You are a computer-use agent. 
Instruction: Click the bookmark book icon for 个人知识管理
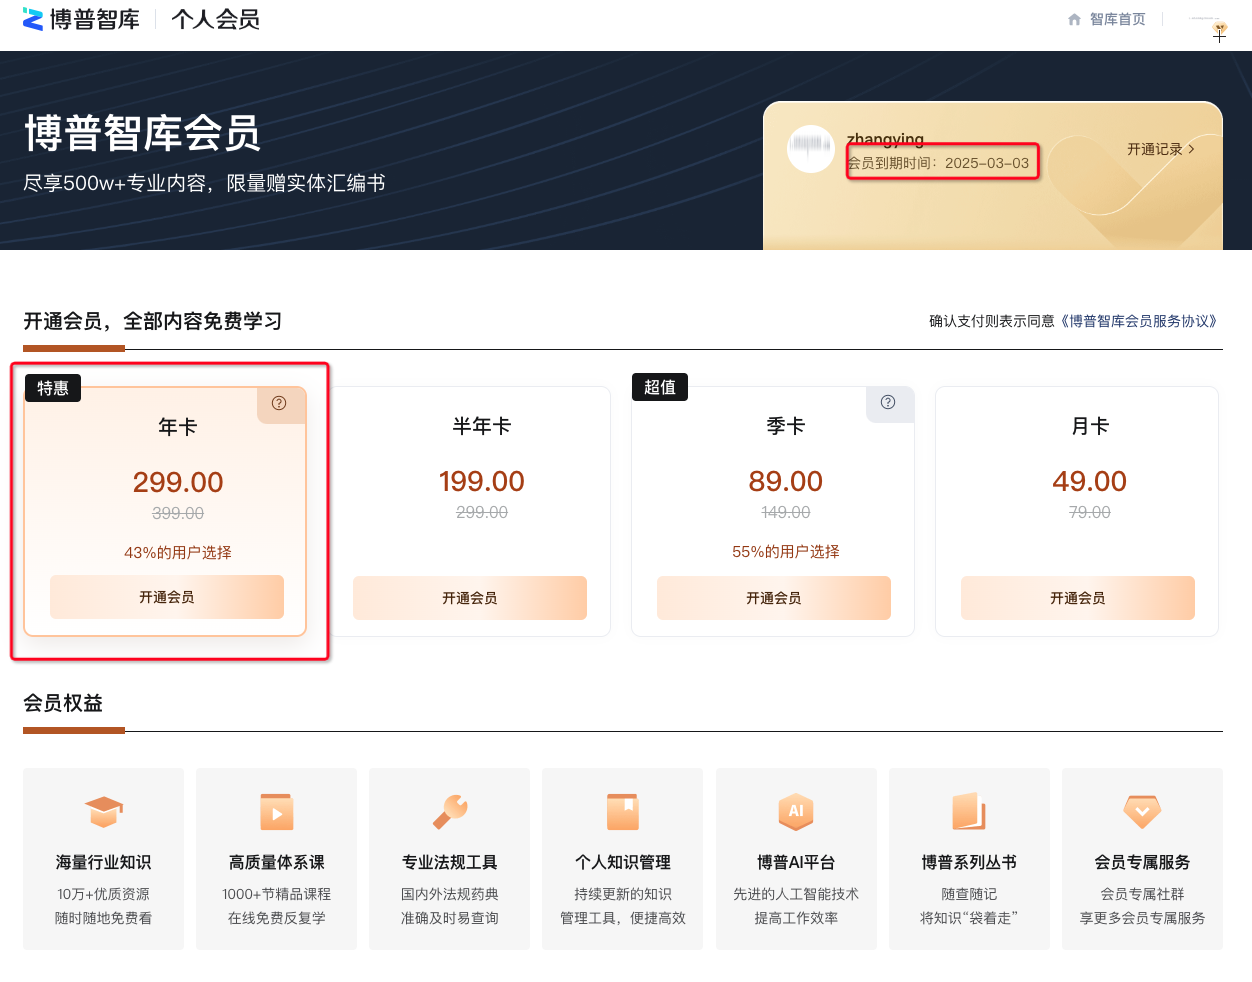[x=623, y=812]
